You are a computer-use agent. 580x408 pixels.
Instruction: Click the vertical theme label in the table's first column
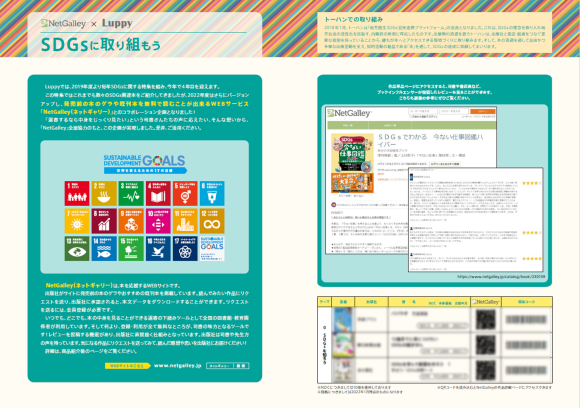pyautogui.click(x=324, y=345)
